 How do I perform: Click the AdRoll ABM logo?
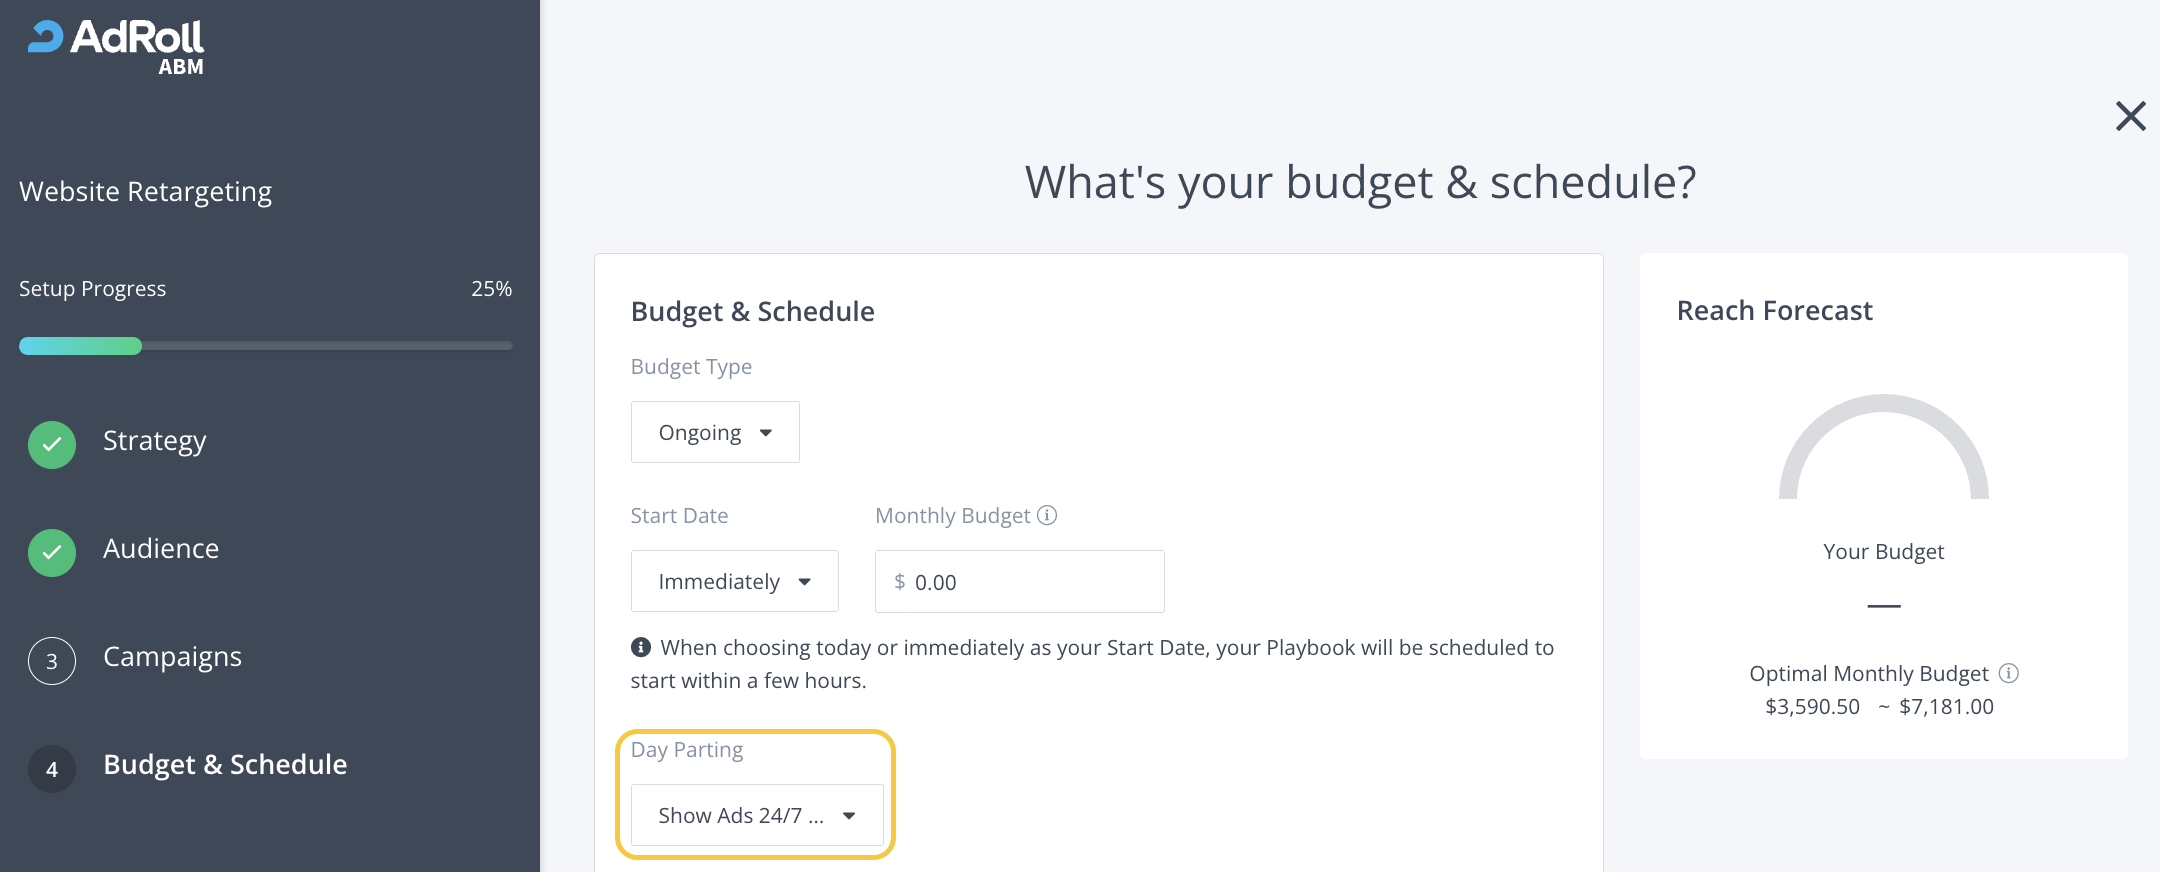point(116,46)
